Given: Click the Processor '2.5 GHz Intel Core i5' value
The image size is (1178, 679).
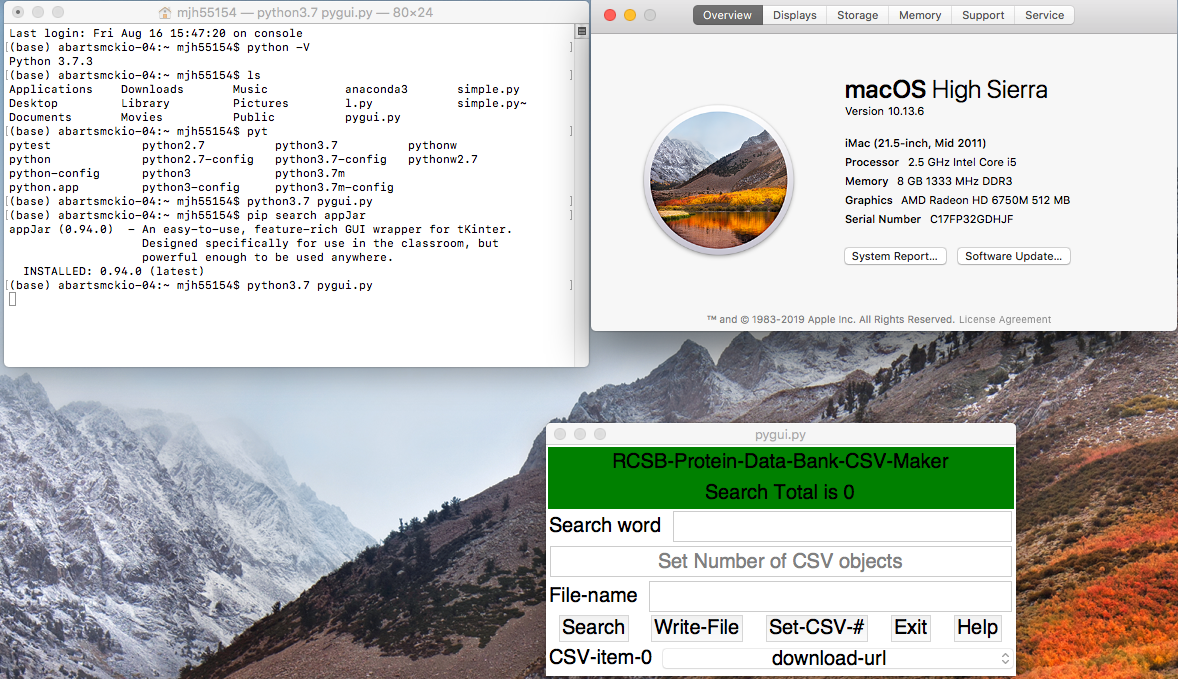Looking at the screenshot, I should 962,162.
